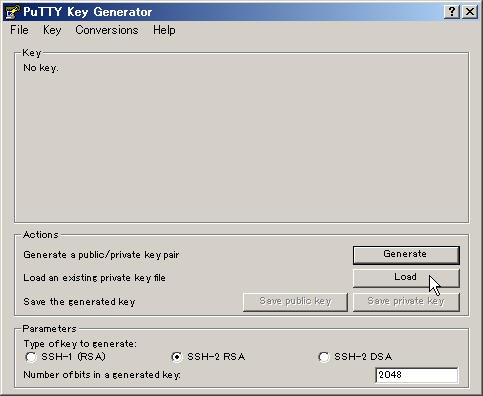Click the "Number of bits in a generated key" label
This screenshot has width=483, height=396.
[102, 375]
